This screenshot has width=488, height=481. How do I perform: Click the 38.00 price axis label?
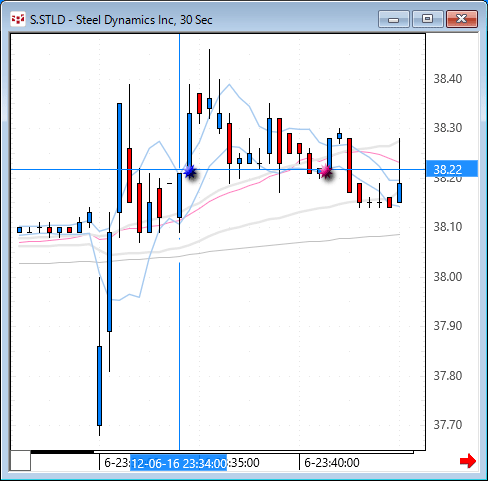click(448, 276)
